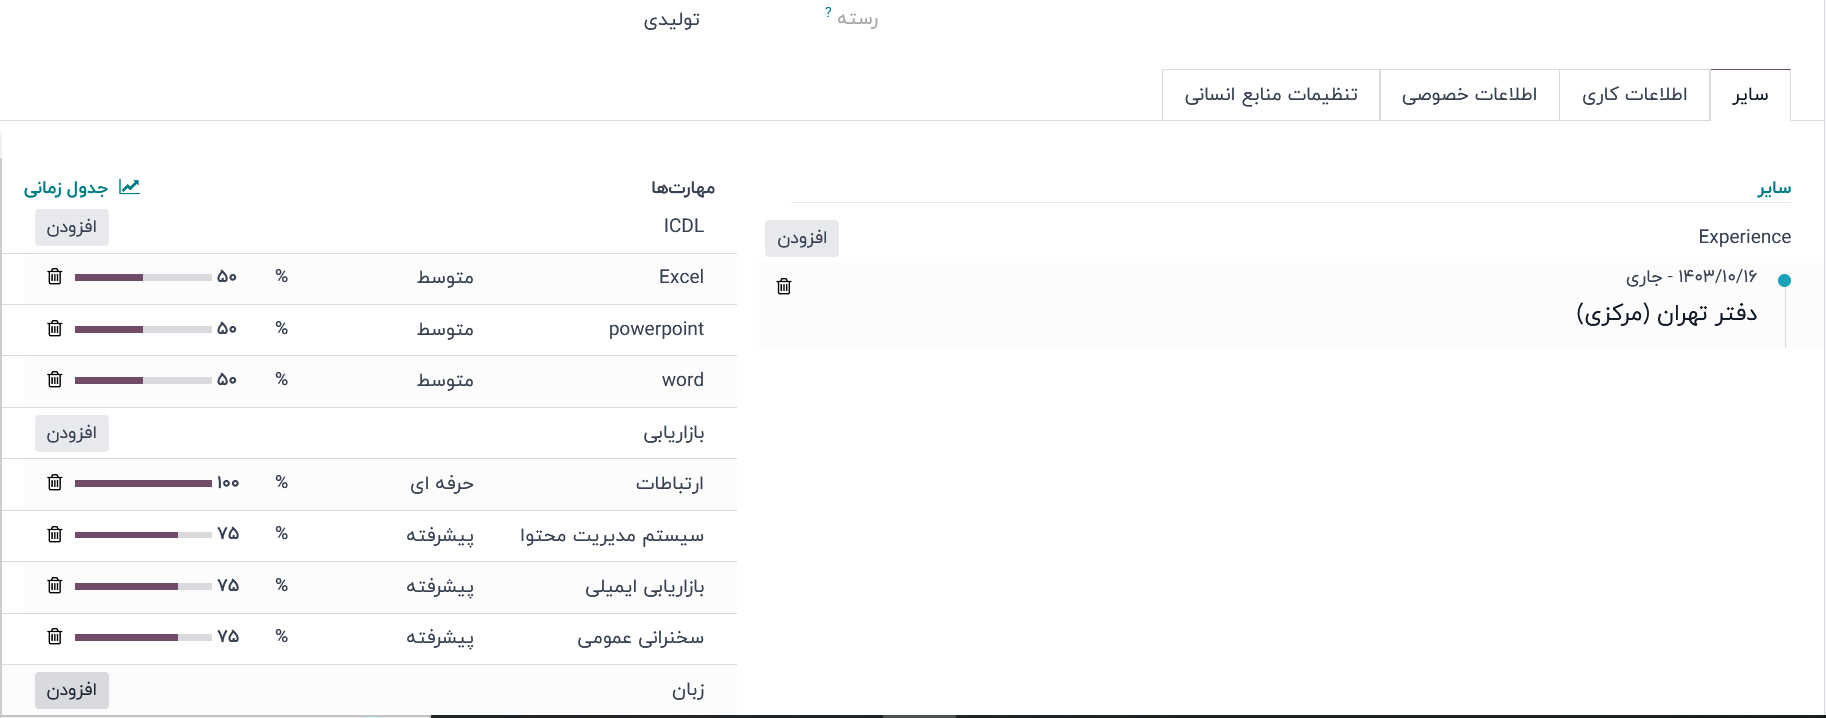Screen dimensions: 1826x718
Task: Switch to the اطلاعات کاری tab
Action: [x=1634, y=95]
